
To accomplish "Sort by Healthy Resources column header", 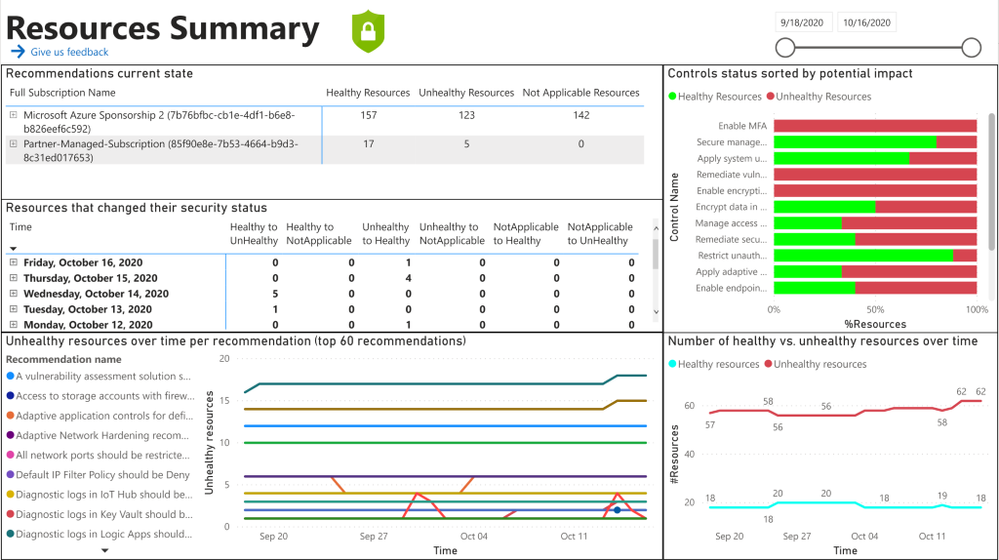I will tap(368, 92).
